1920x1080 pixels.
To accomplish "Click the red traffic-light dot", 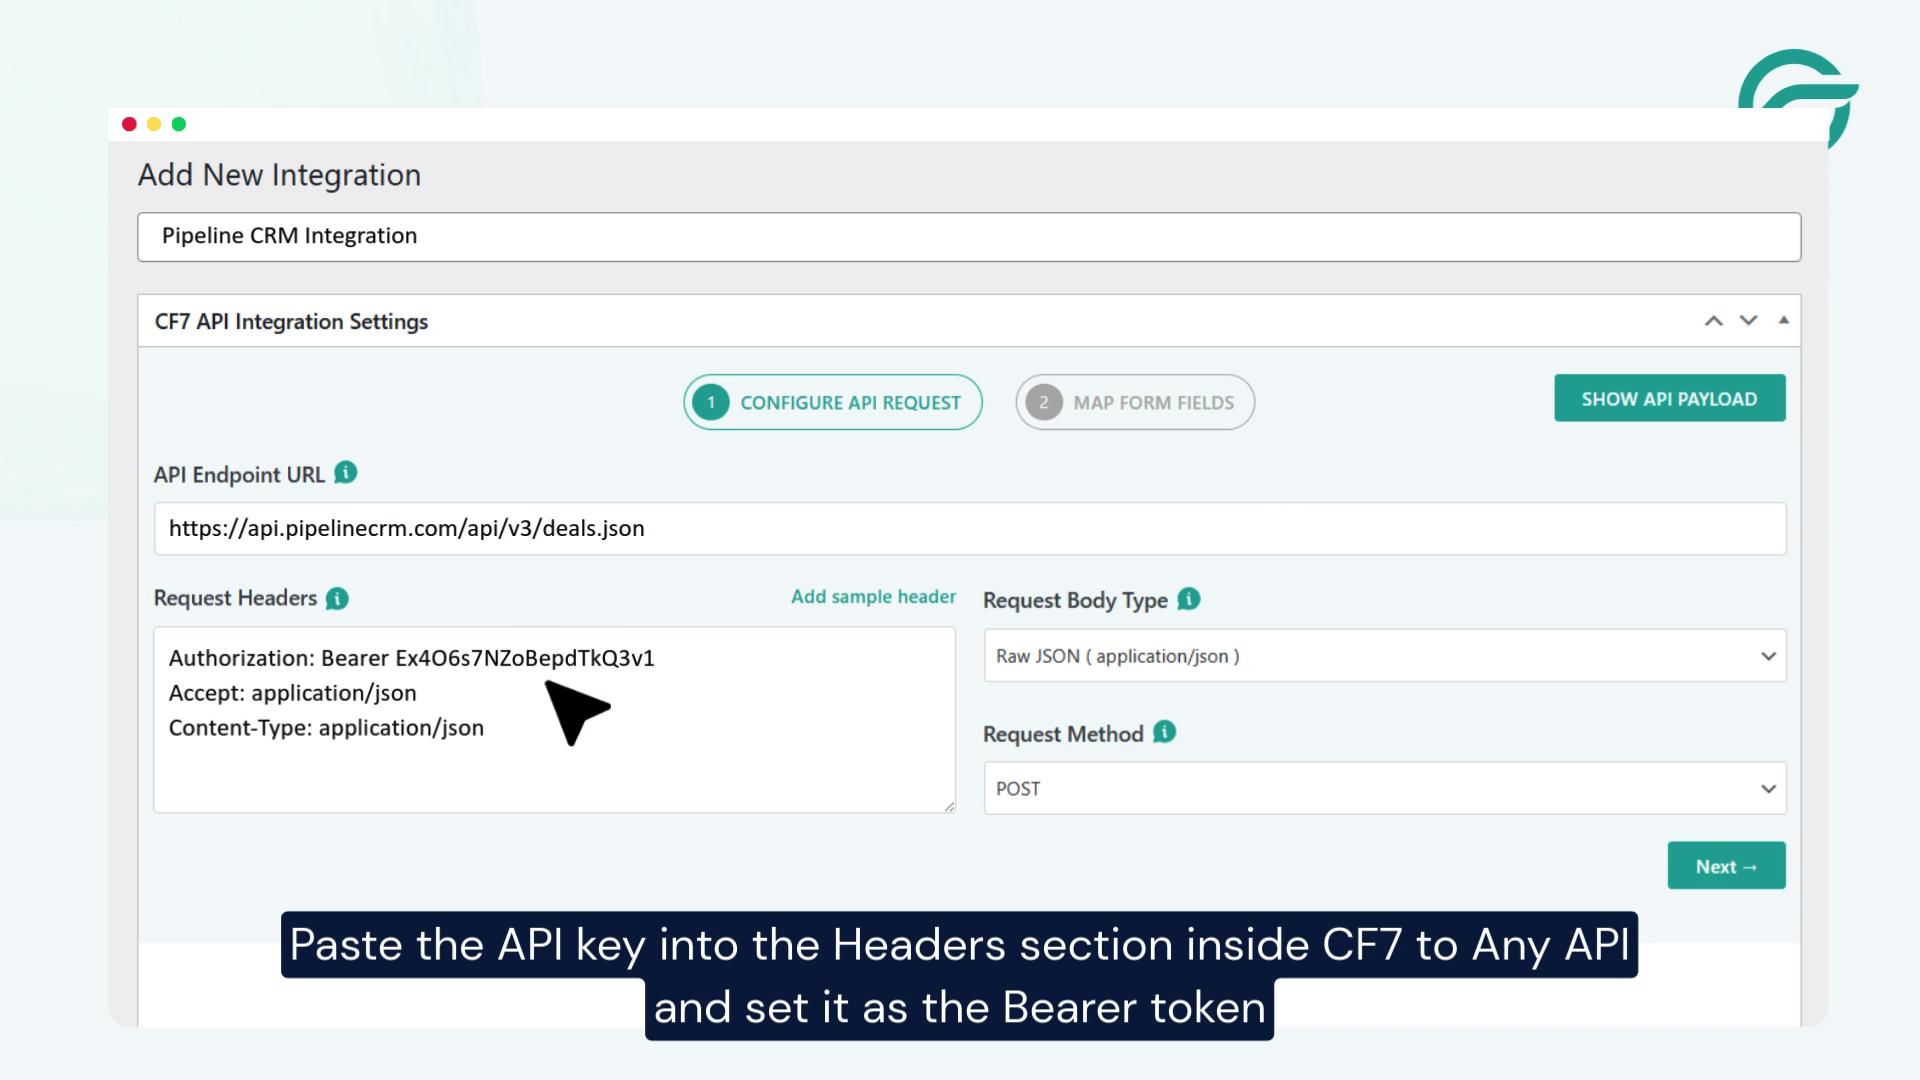I will (128, 123).
